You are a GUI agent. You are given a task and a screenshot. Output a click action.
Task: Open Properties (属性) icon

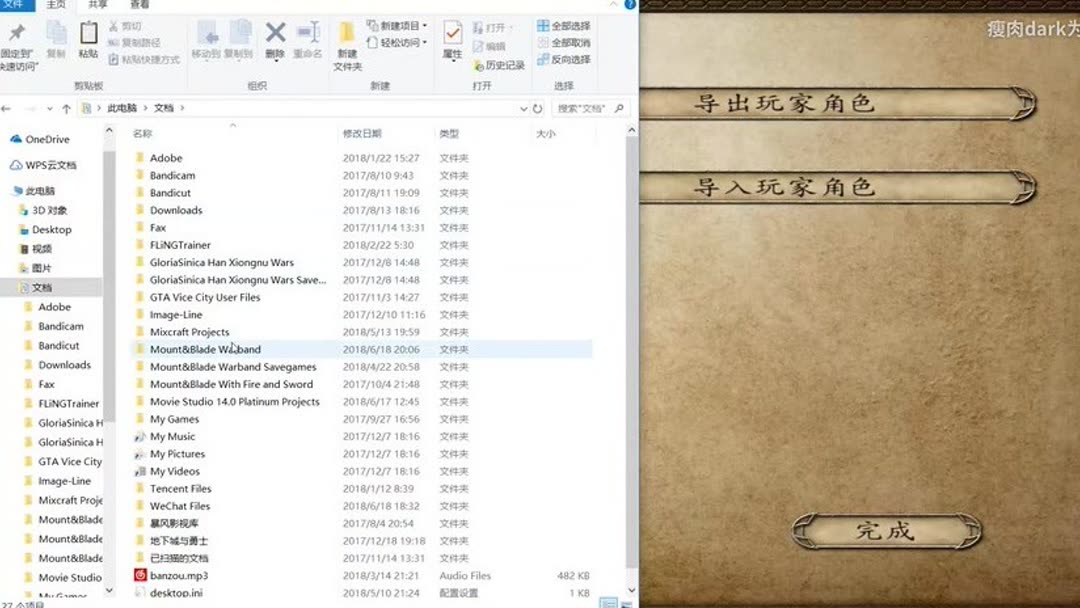[452, 35]
